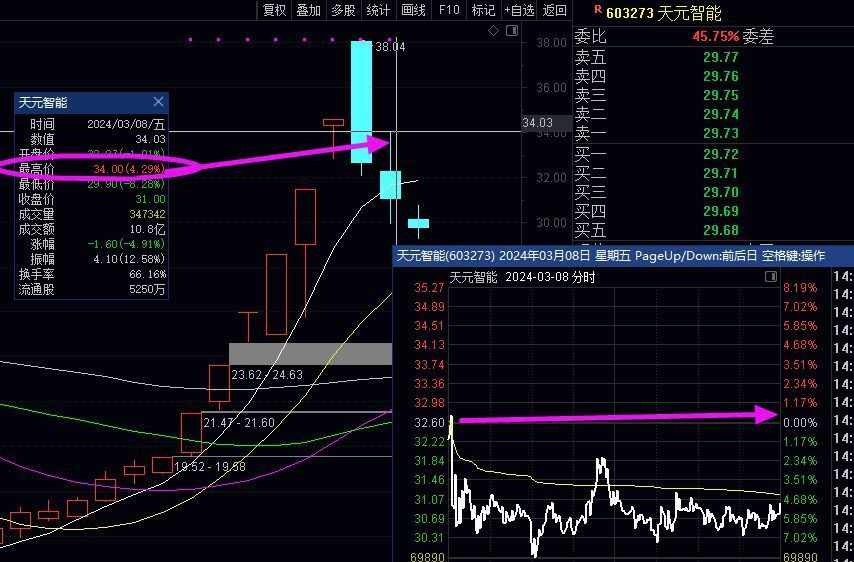Select 卖五 price 29.77
The height and width of the screenshot is (562, 854).
(721, 57)
